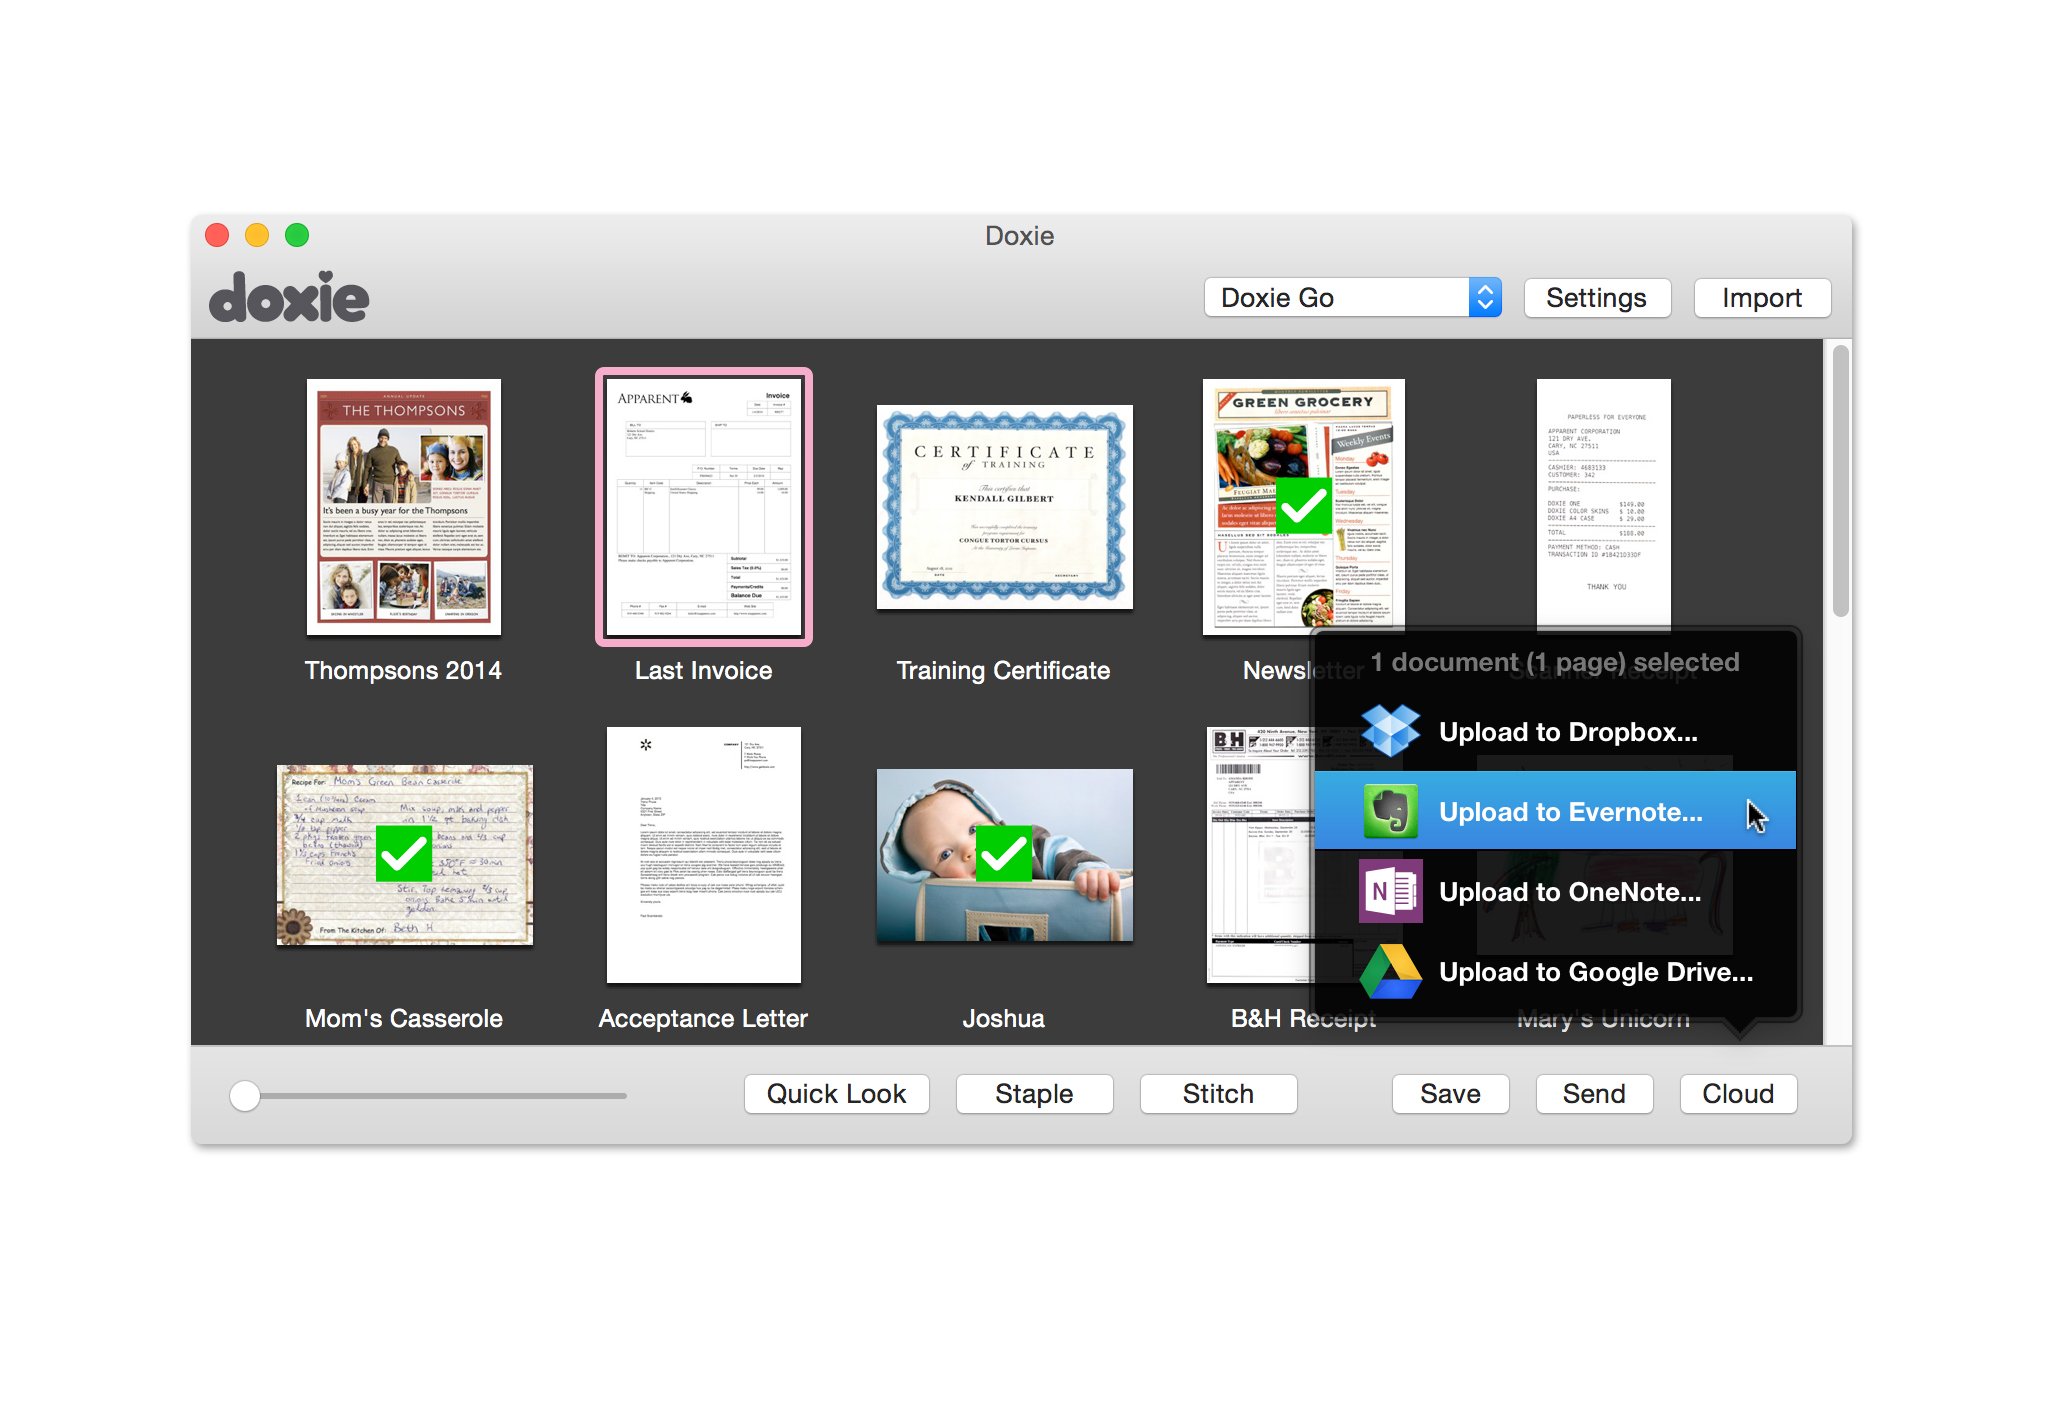
Task: Open Quick Look preview
Action: [x=836, y=1094]
